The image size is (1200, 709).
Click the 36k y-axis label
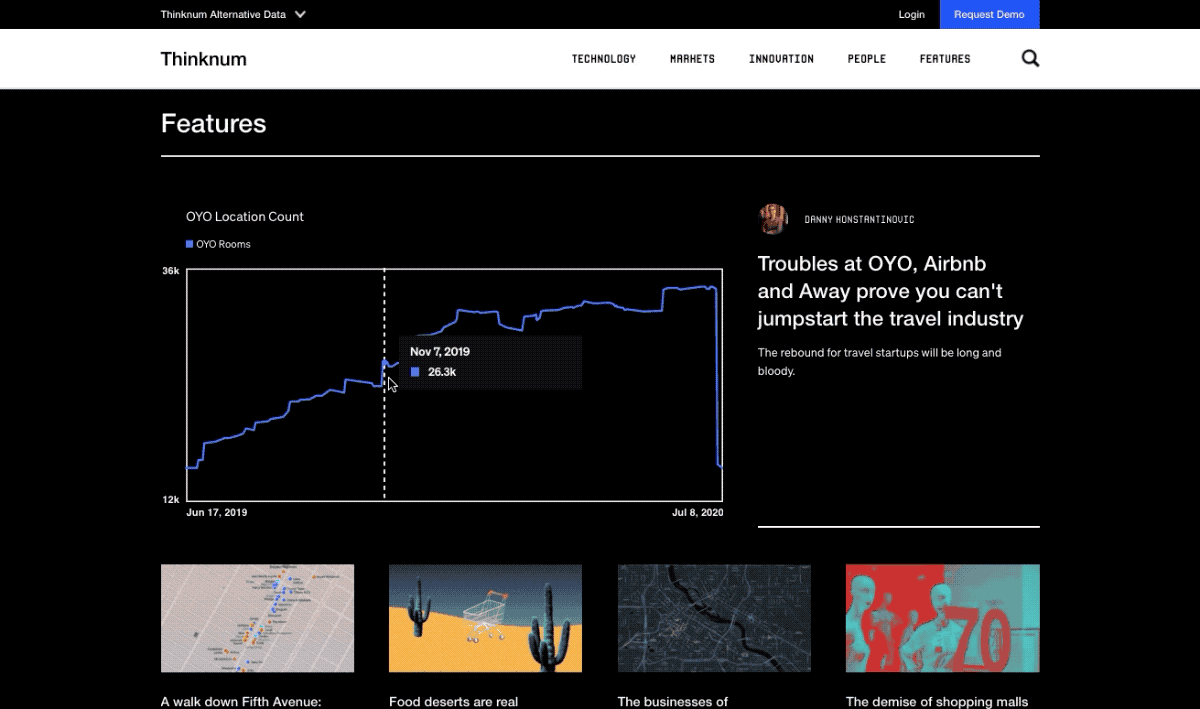(171, 271)
